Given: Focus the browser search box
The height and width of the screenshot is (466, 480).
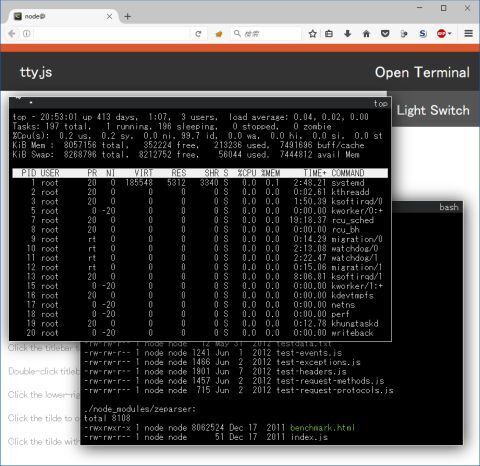Looking at the screenshot, I should pos(266,34).
